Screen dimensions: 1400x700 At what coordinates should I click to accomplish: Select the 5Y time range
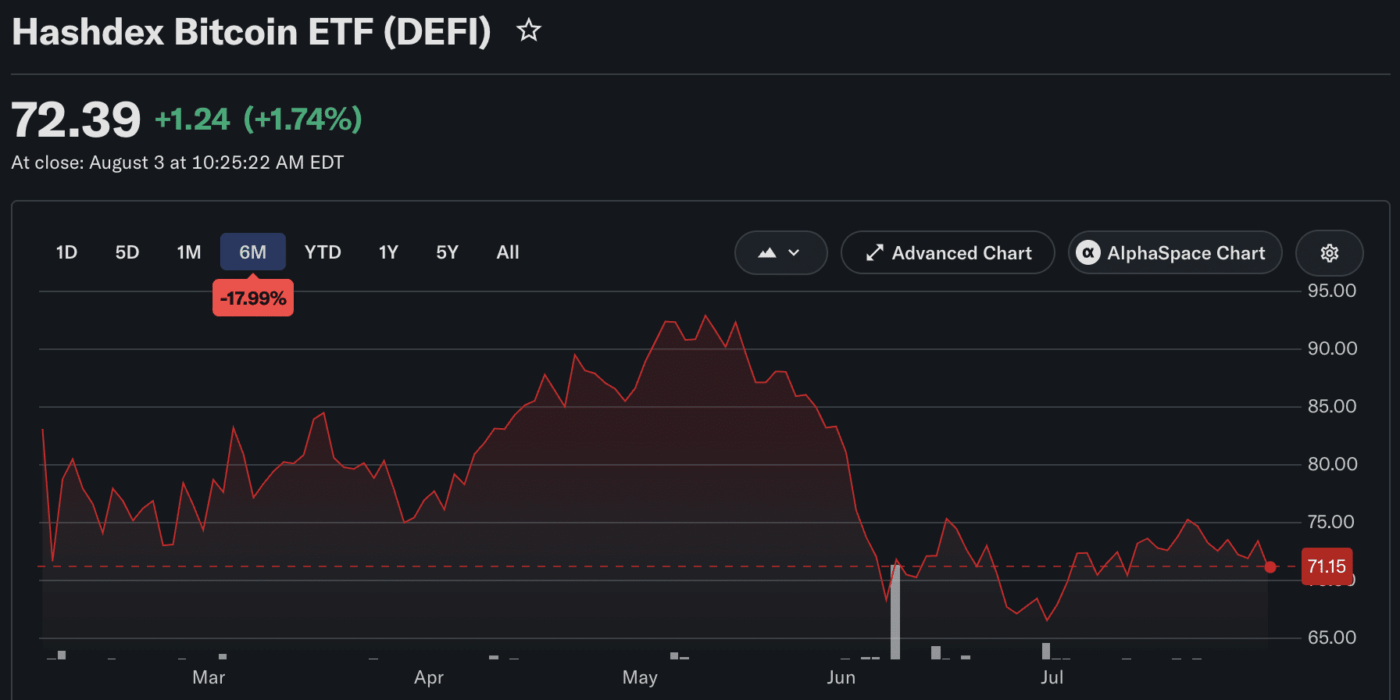(x=447, y=252)
